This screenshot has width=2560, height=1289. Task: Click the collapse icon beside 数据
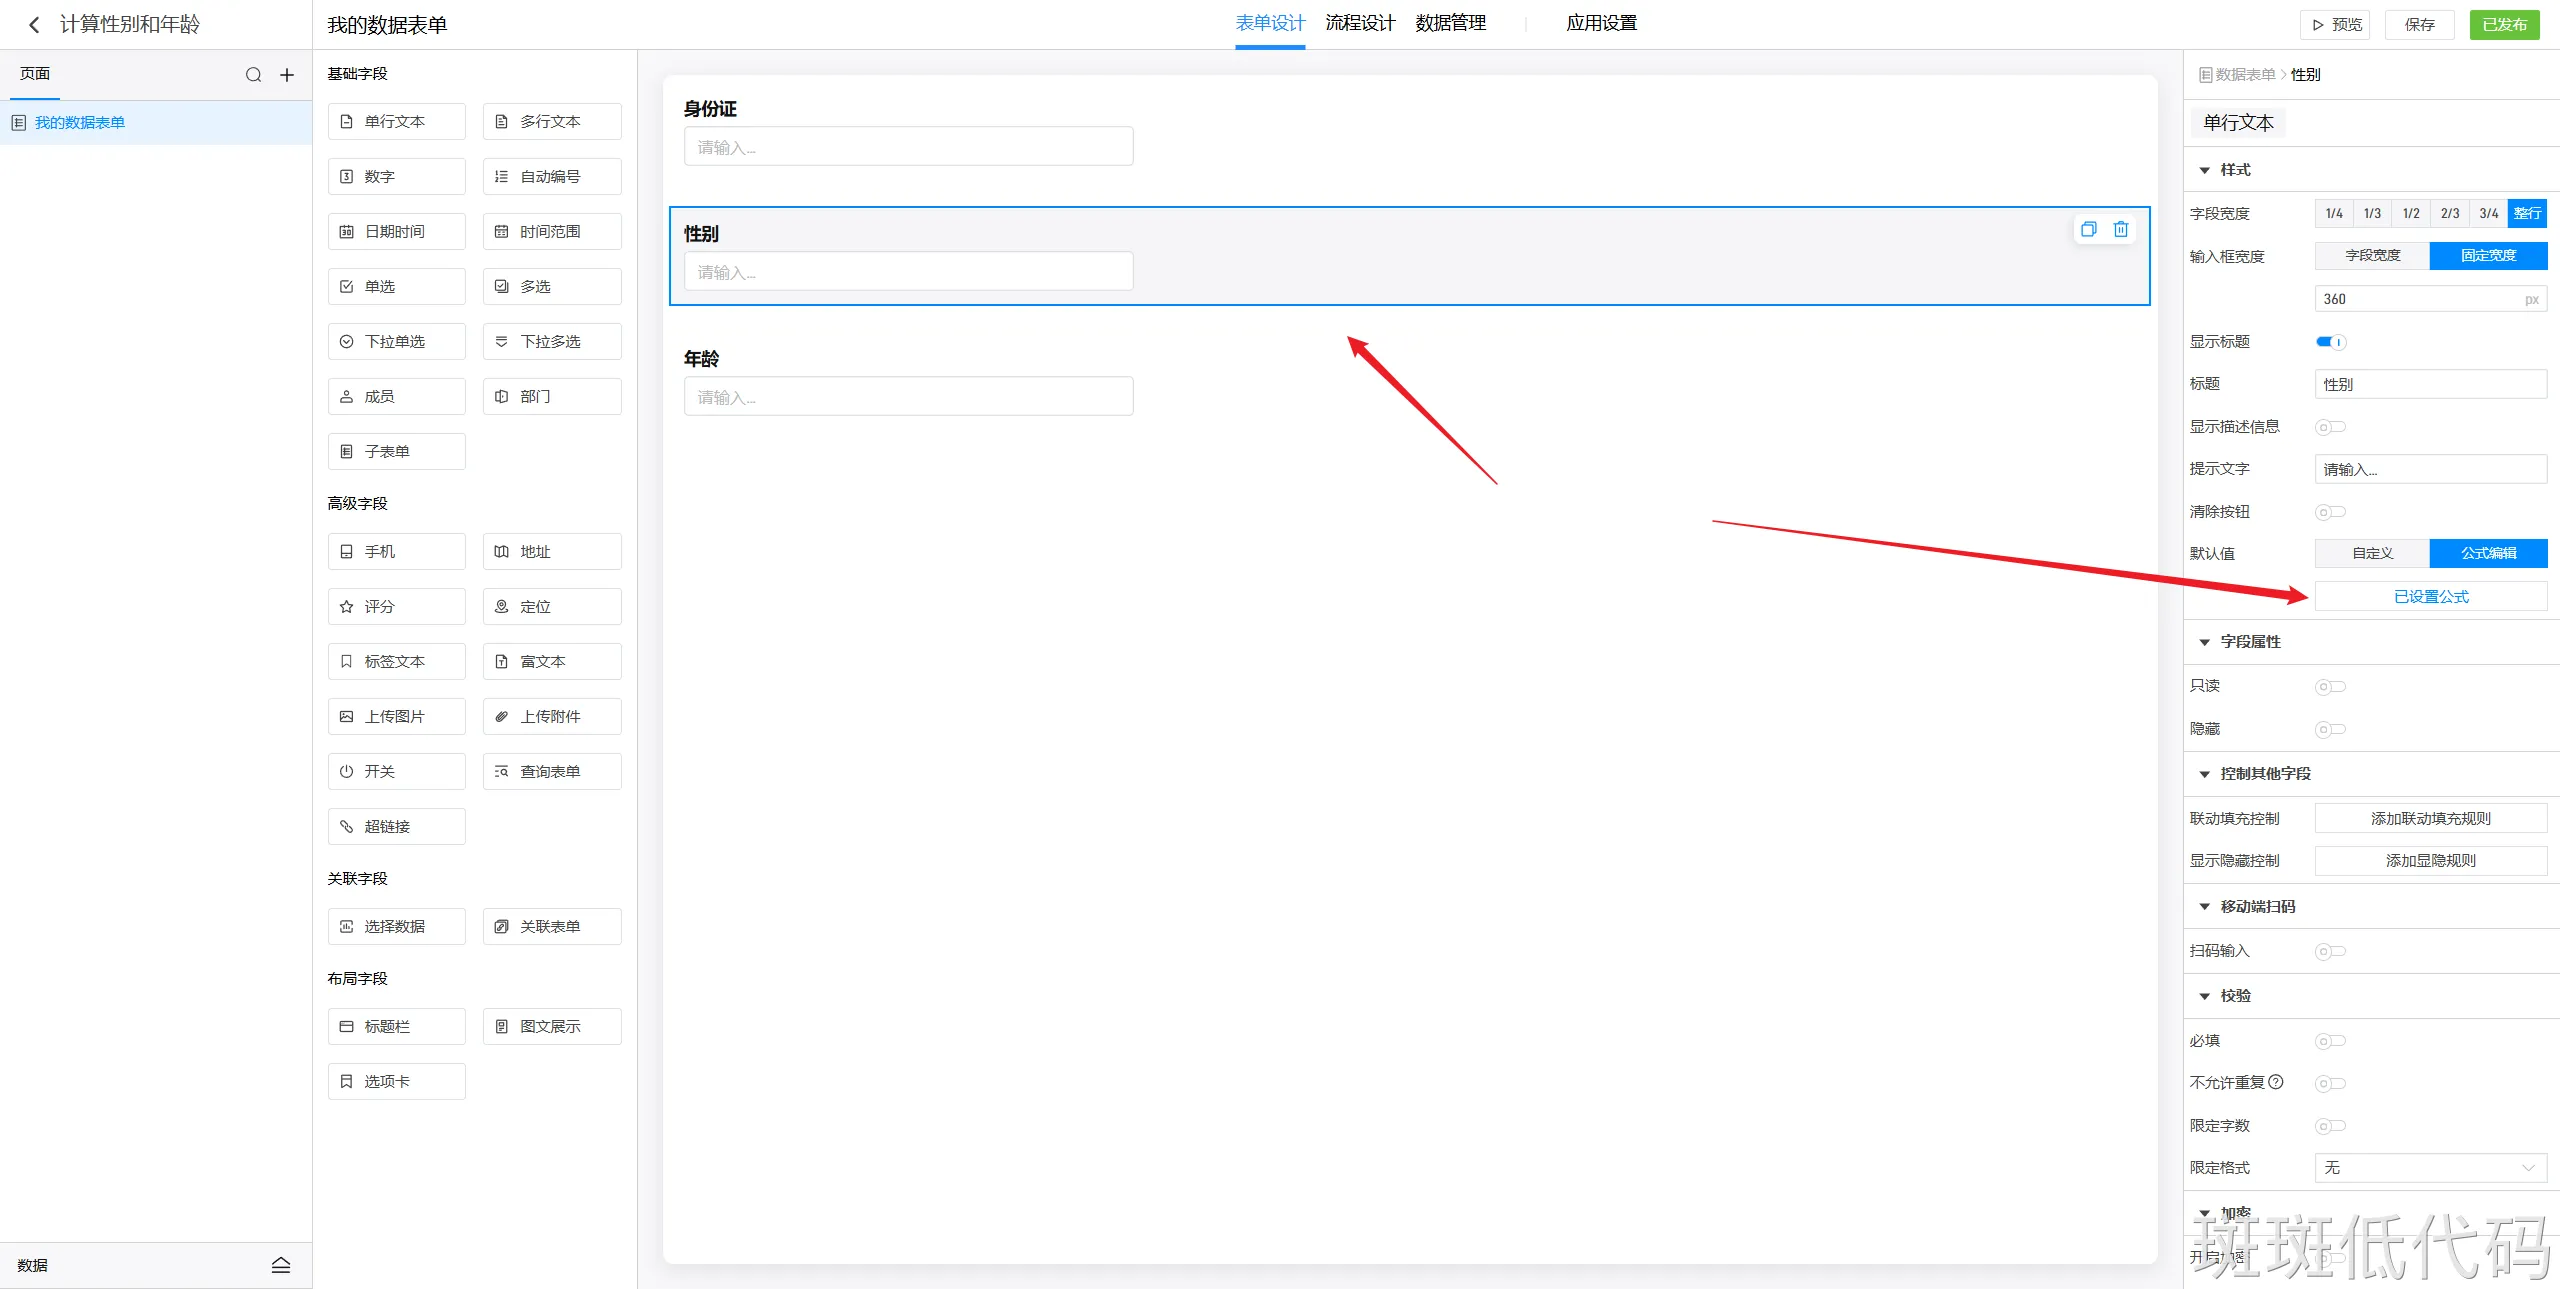[x=281, y=1265]
